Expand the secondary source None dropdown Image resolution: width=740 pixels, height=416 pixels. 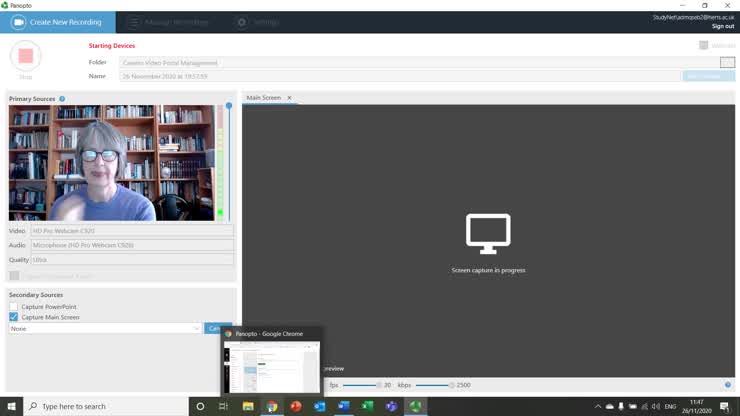[x=196, y=328]
